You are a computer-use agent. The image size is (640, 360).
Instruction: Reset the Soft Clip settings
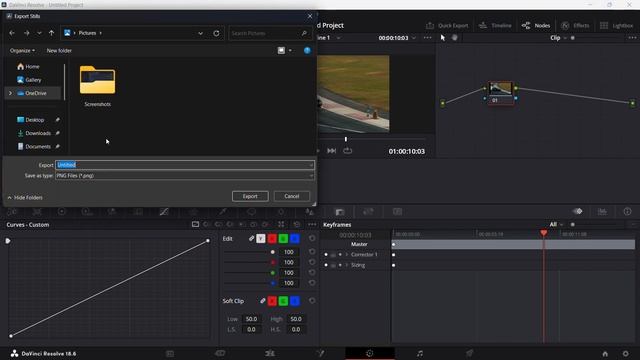point(312,301)
